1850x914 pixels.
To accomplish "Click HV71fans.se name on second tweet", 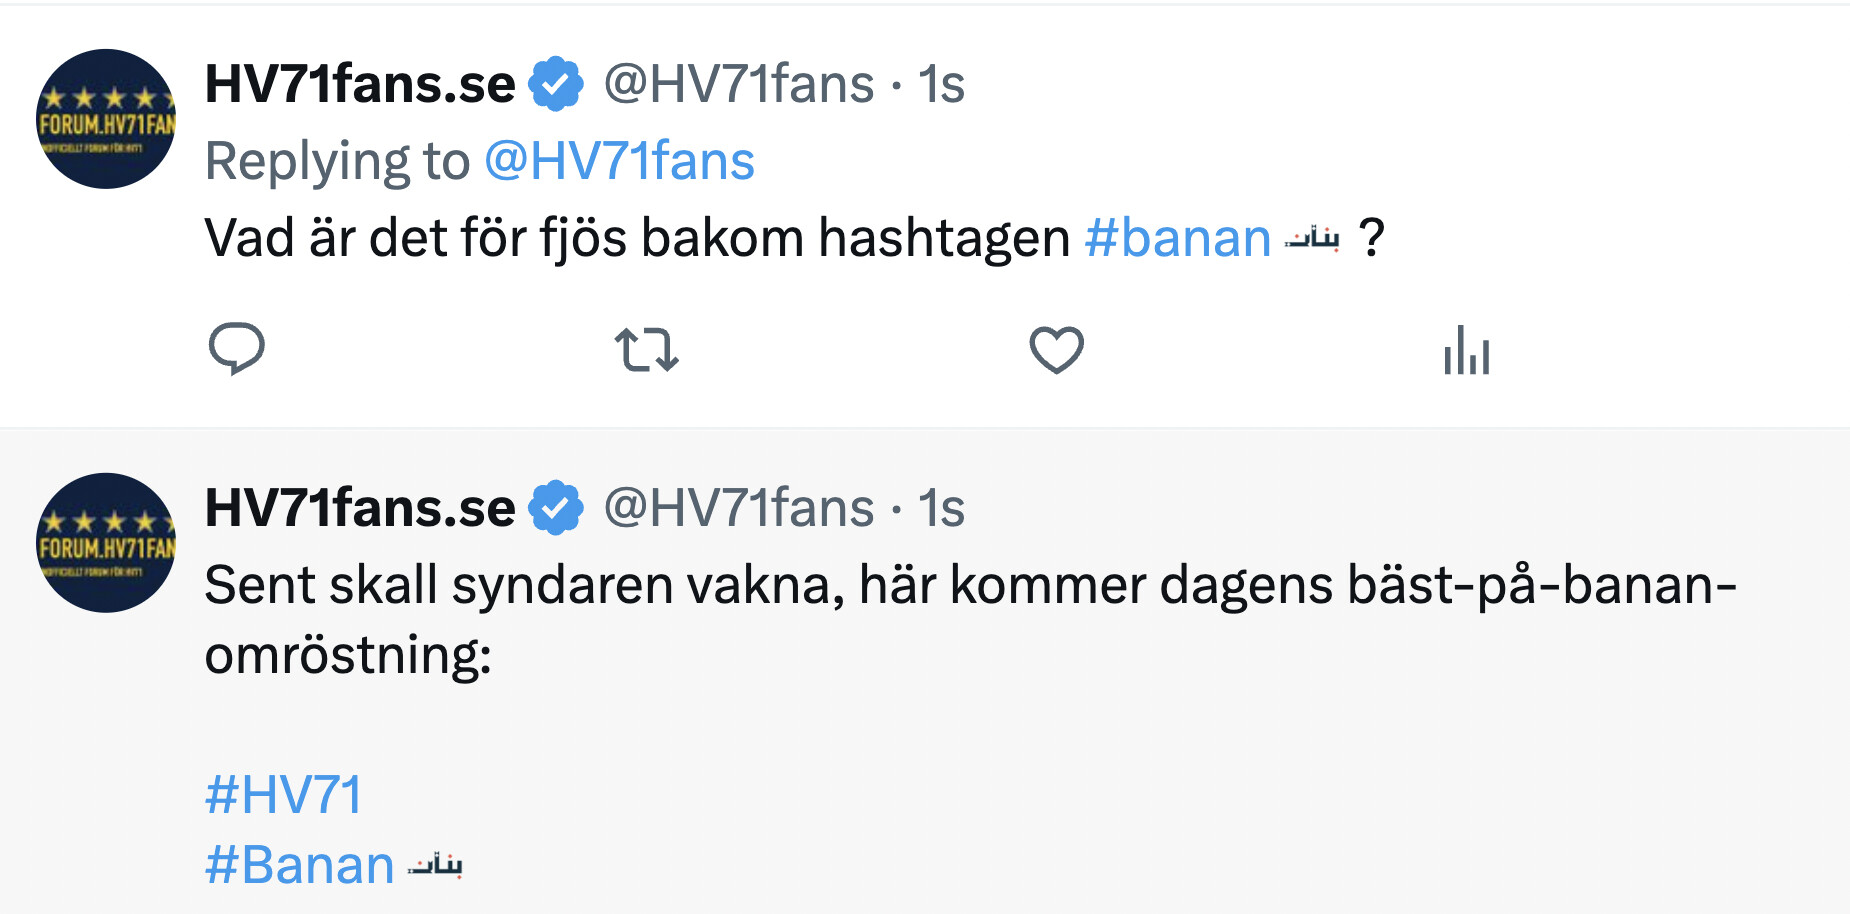I will [x=360, y=508].
